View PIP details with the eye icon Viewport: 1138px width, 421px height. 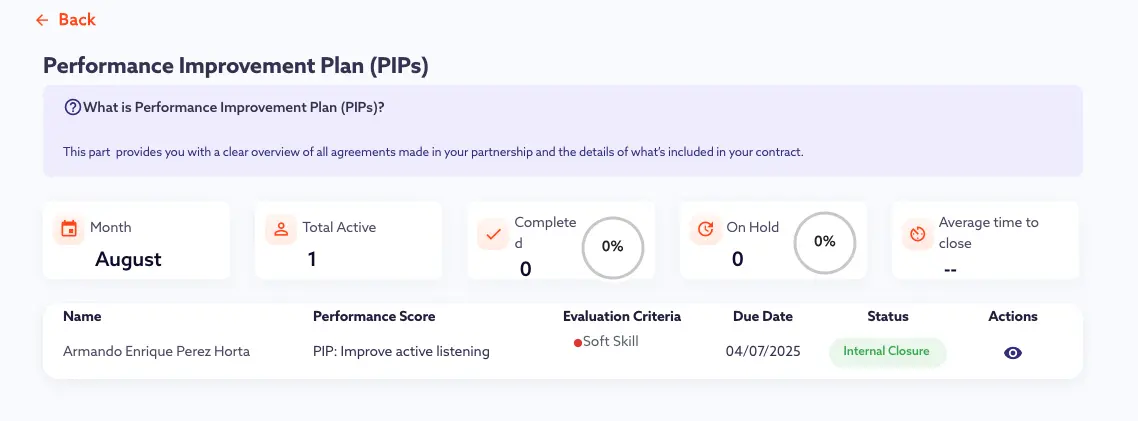coord(1013,353)
